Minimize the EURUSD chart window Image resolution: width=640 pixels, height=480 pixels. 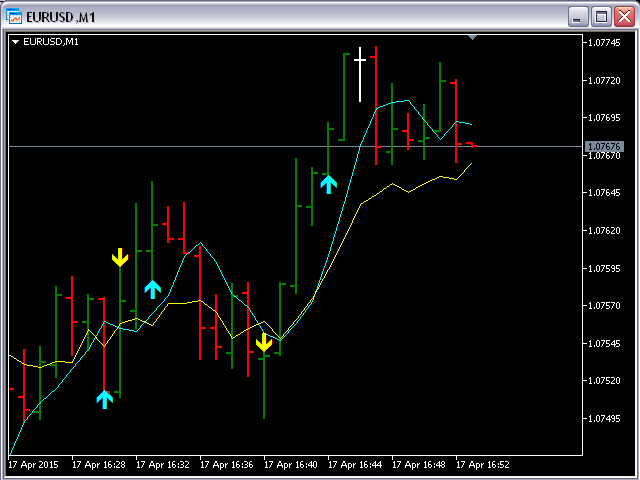tap(578, 17)
